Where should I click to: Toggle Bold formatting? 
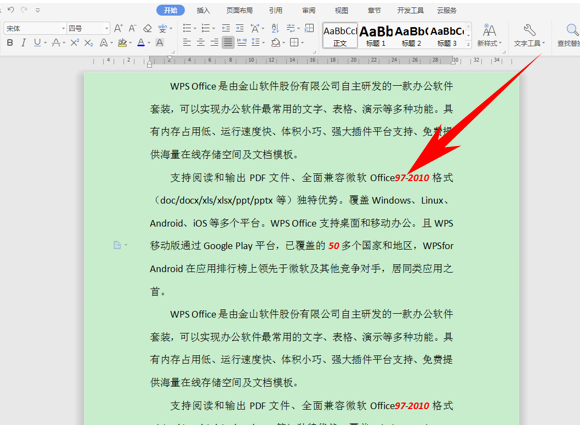point(10,43)
